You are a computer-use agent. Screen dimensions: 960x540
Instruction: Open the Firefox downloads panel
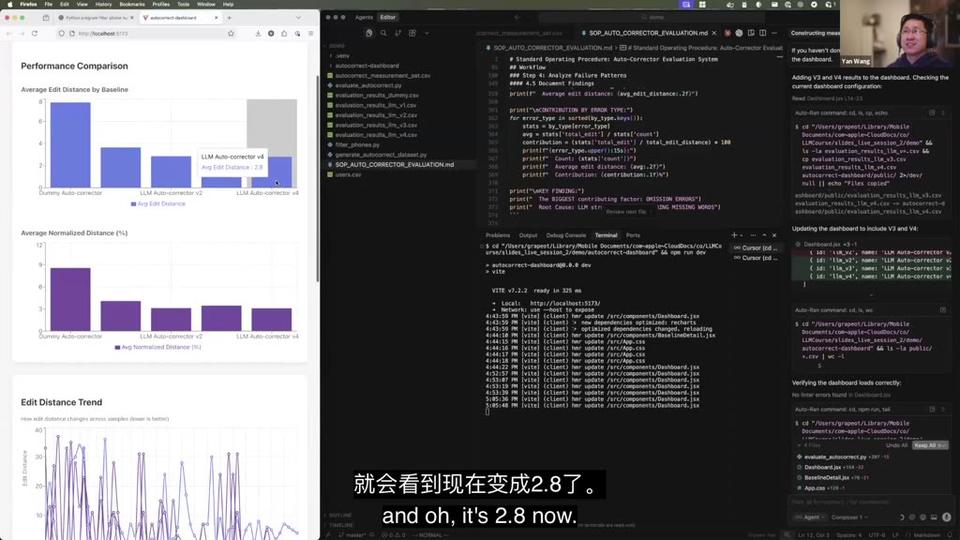[258, 34]
